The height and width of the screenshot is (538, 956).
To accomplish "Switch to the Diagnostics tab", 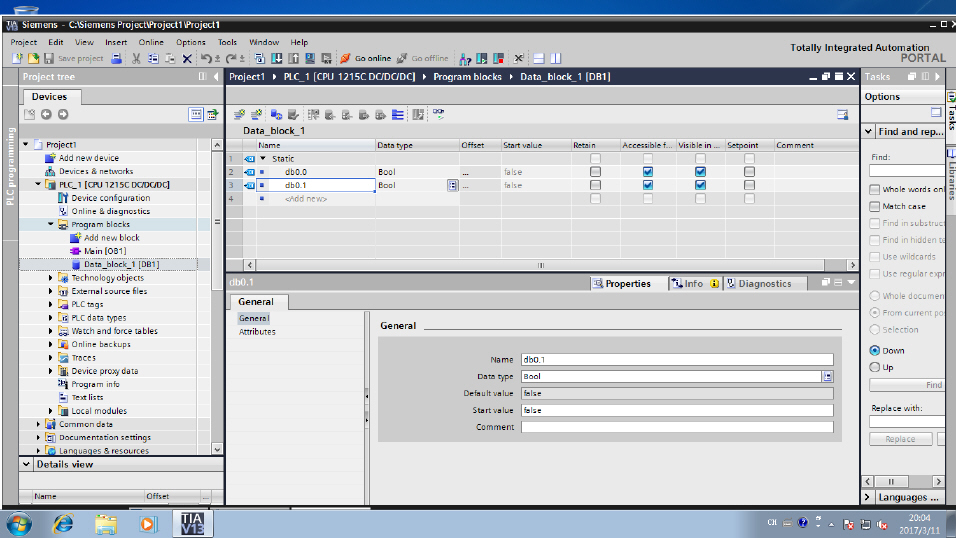I will [x=765, y=284].
